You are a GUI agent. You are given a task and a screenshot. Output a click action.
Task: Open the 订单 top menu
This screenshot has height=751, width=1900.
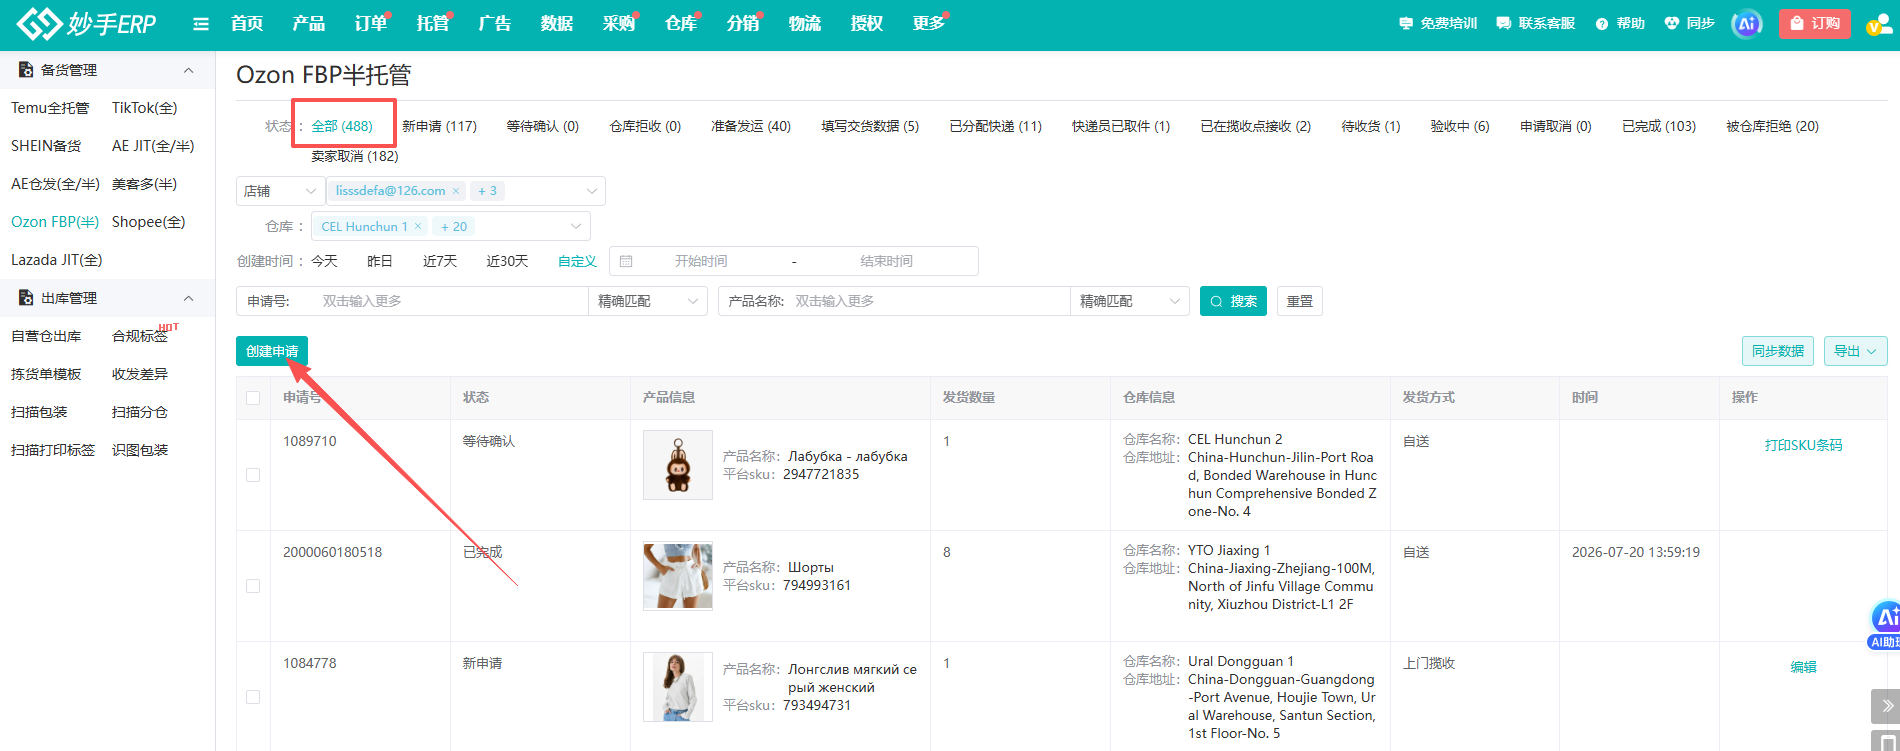click(370, 24)
